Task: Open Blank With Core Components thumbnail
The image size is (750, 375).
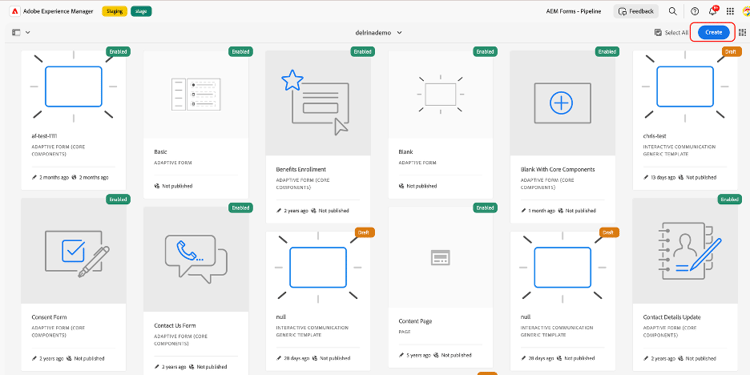Action: point(562,103)
